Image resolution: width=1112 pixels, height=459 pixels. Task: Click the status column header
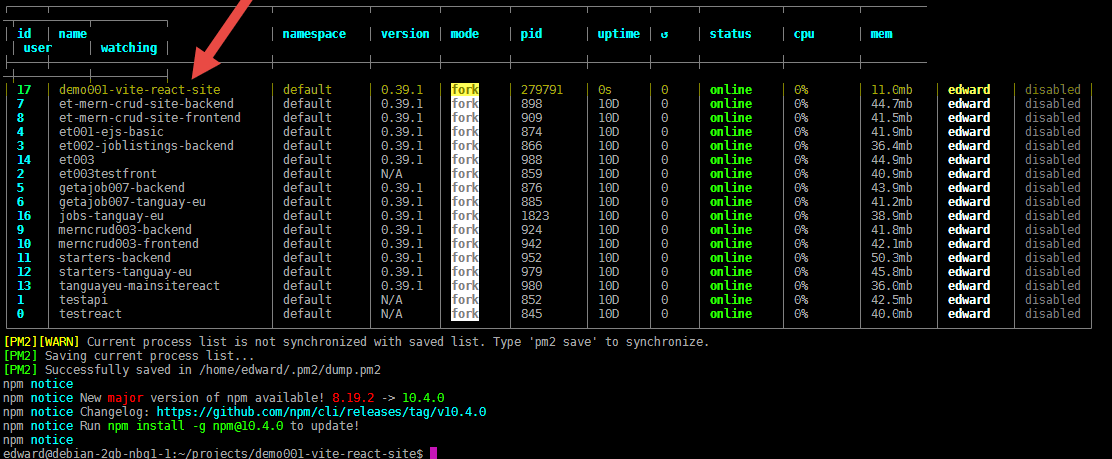[x=730, y=34]
